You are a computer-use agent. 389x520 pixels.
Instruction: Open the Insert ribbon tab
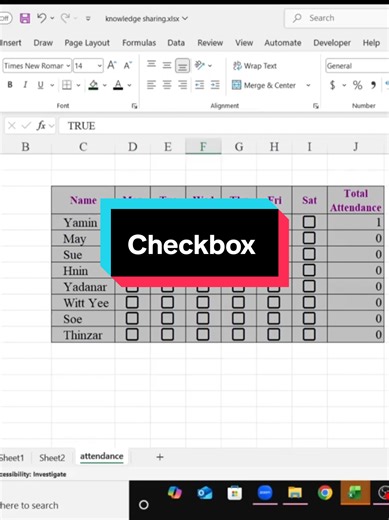(x=11, y=43)
